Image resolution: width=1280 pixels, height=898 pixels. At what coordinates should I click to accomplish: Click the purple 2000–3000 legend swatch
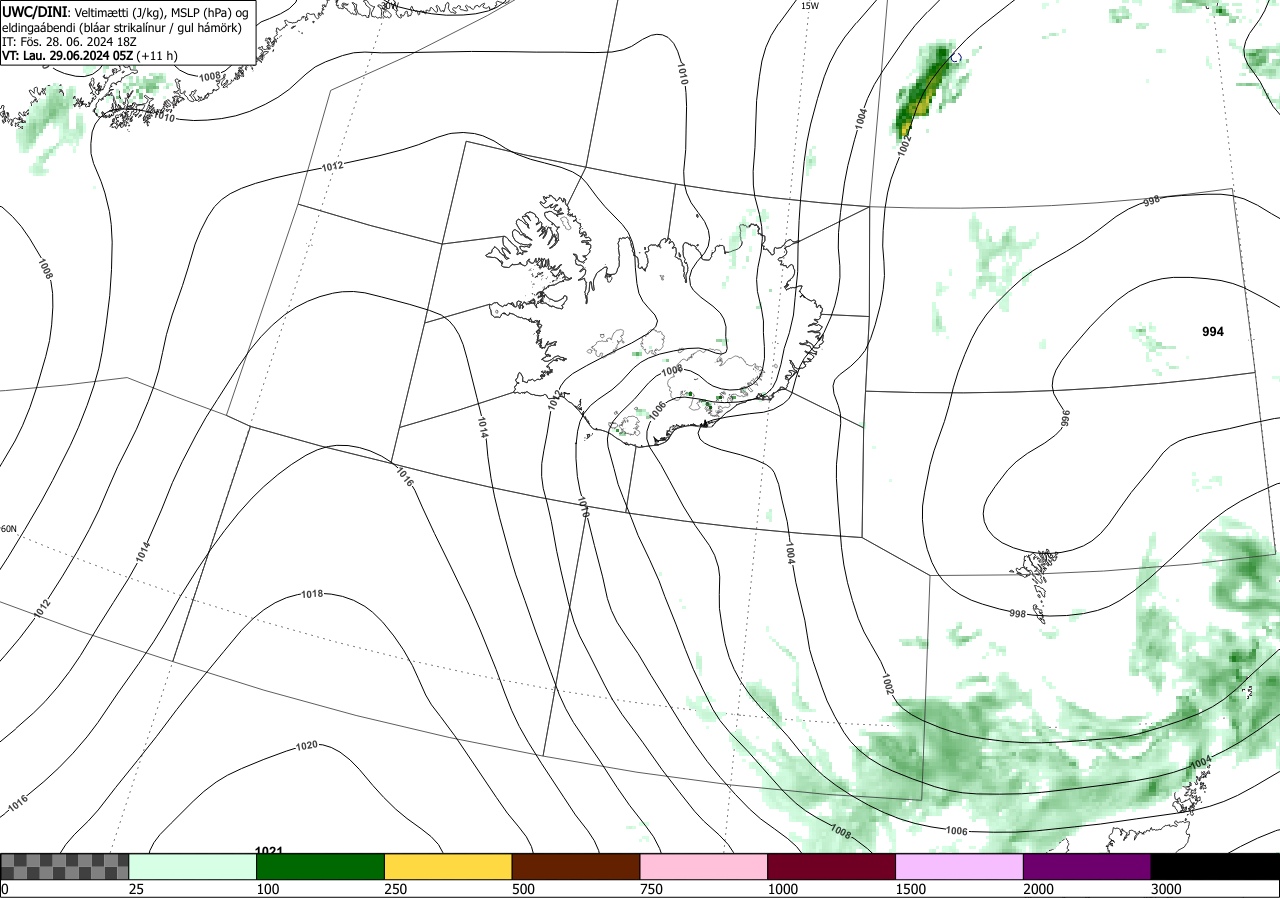[x=1087, y=866]
